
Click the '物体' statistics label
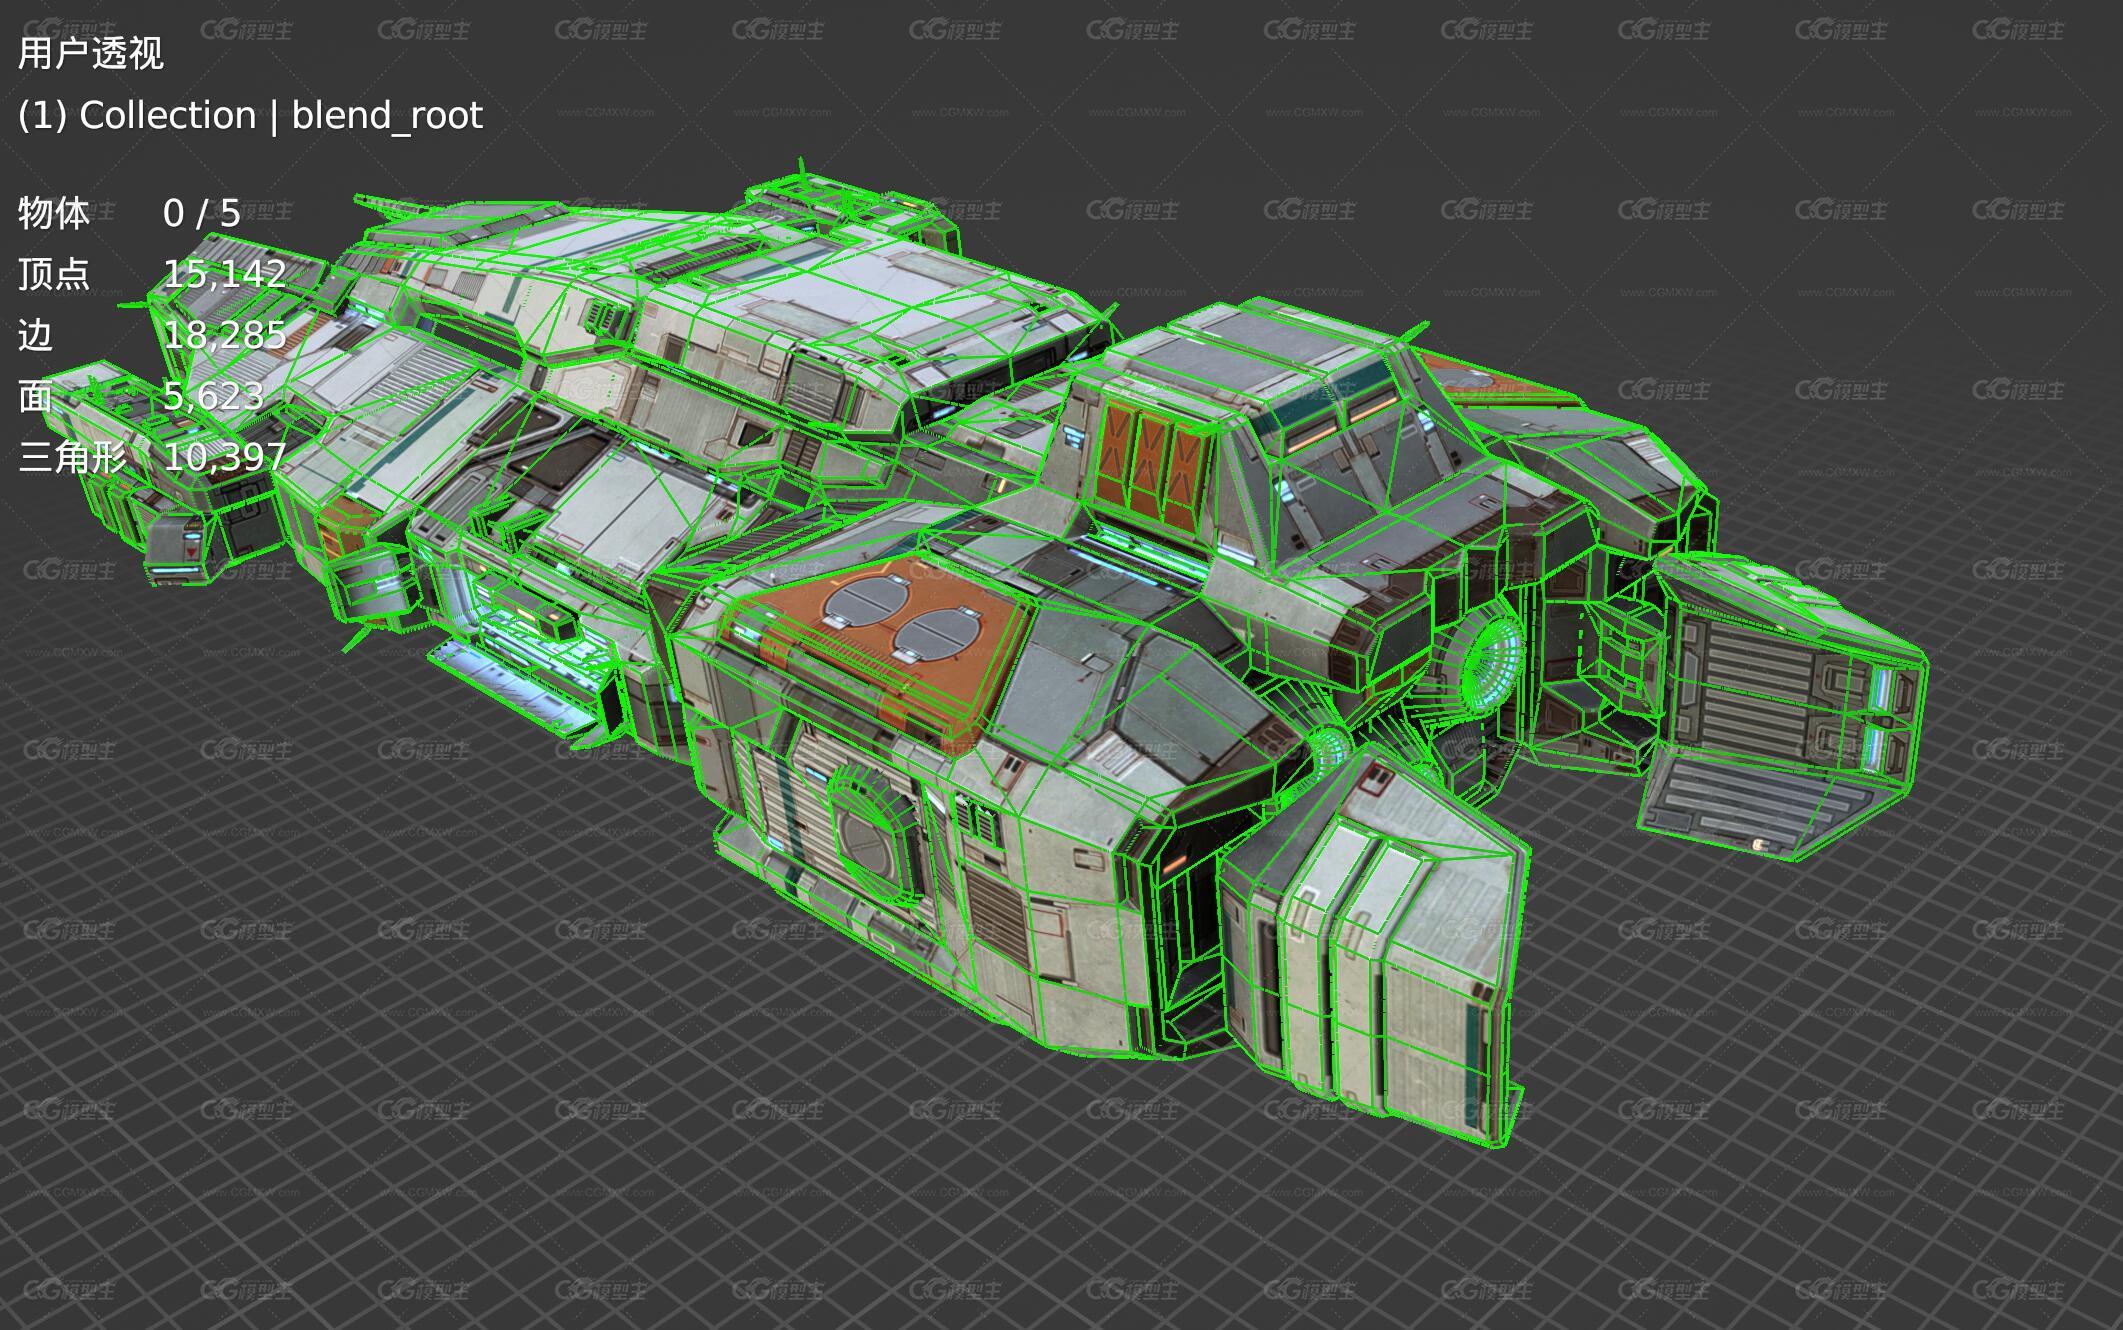click(54, 213)
